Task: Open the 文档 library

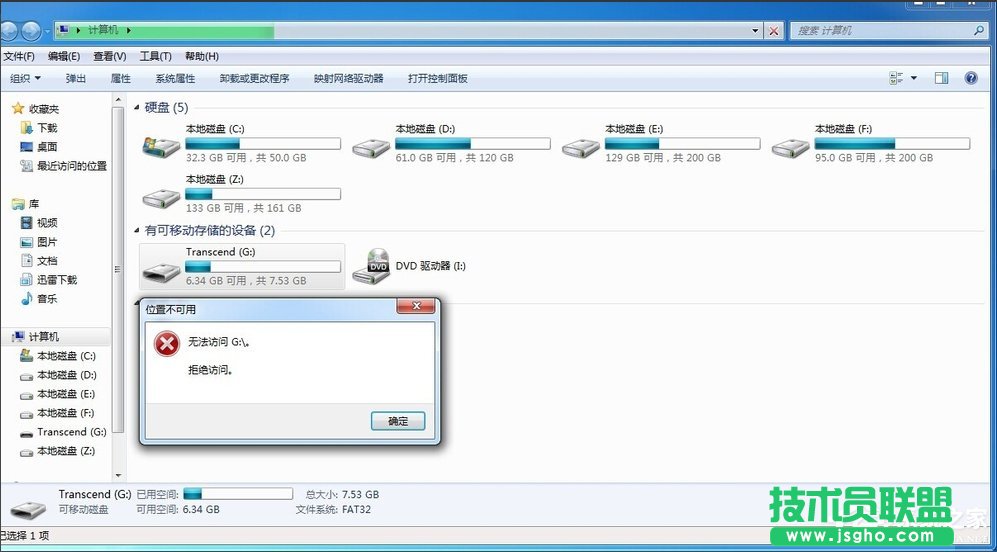Action: 47,261
